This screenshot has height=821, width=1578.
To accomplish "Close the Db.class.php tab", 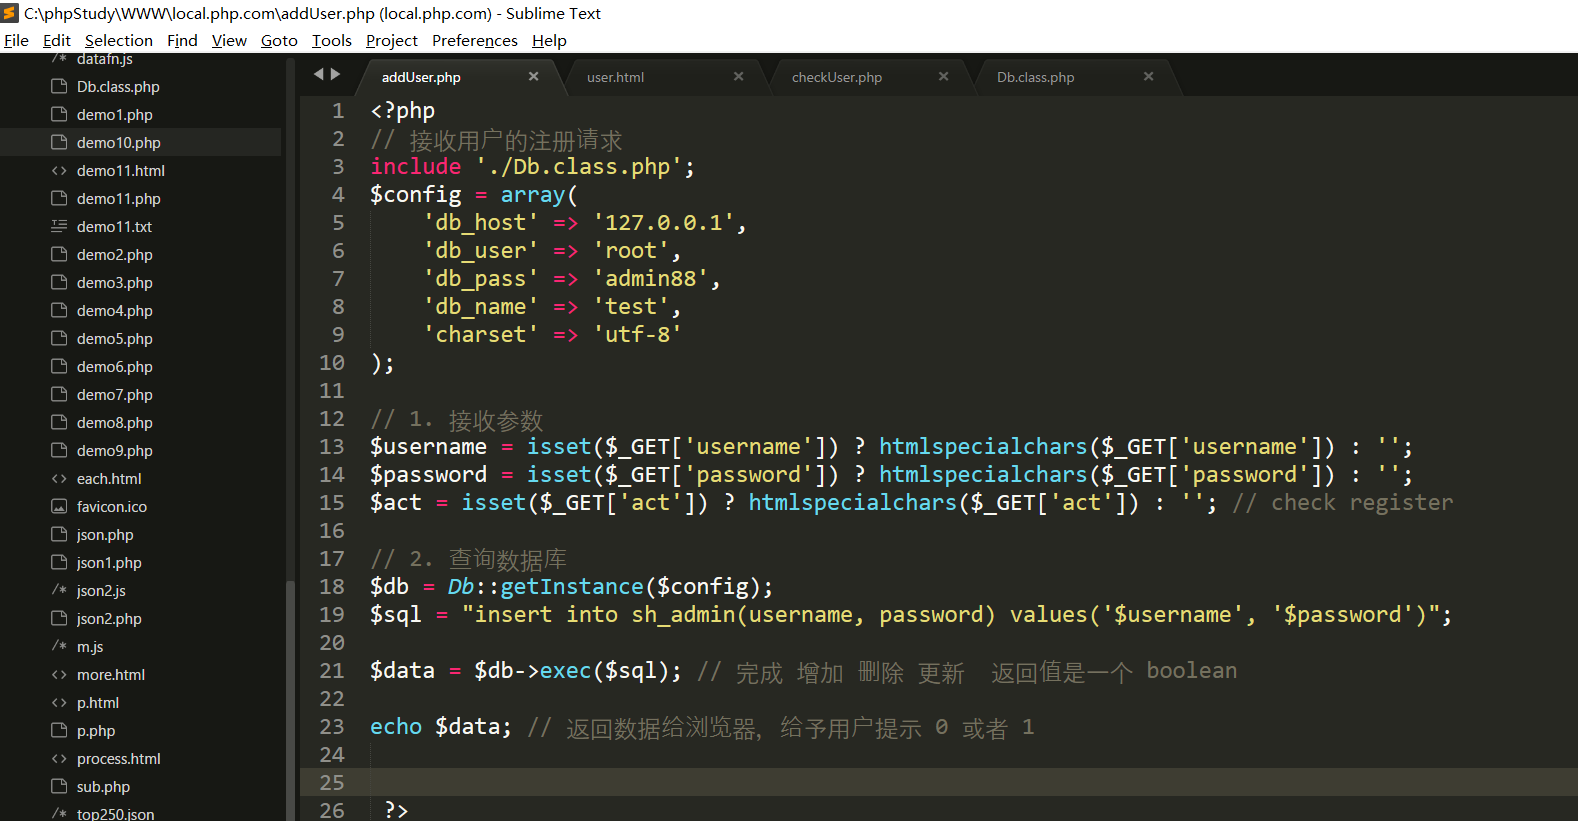I will [x=1148, y=76].
